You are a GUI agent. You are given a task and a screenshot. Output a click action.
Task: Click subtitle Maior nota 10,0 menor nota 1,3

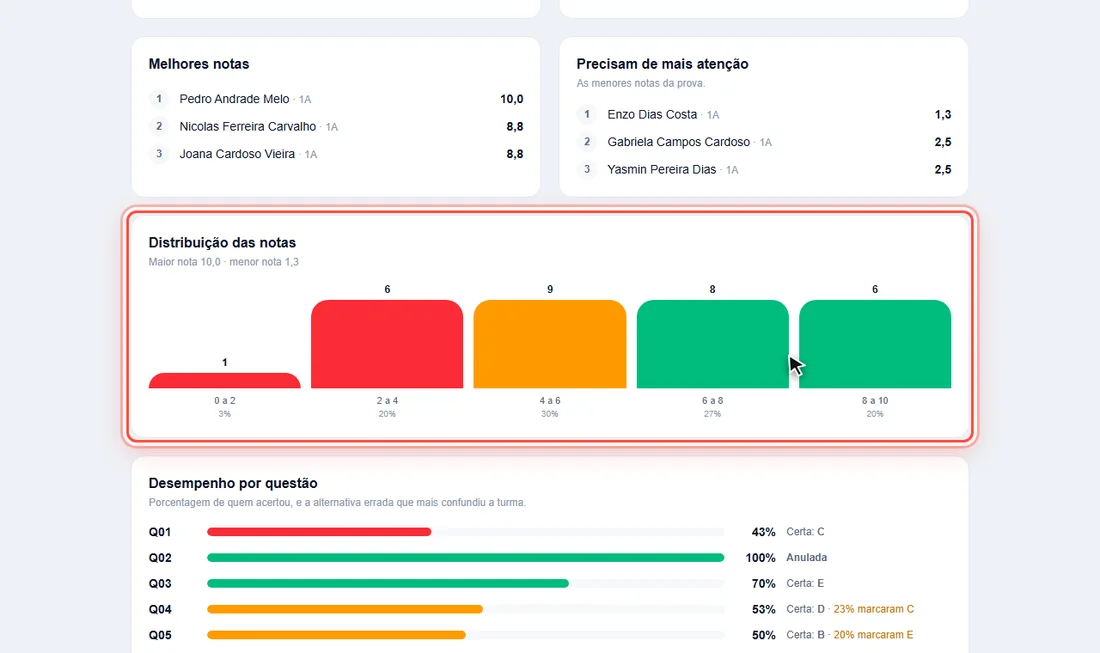click(x=224, y=262)
